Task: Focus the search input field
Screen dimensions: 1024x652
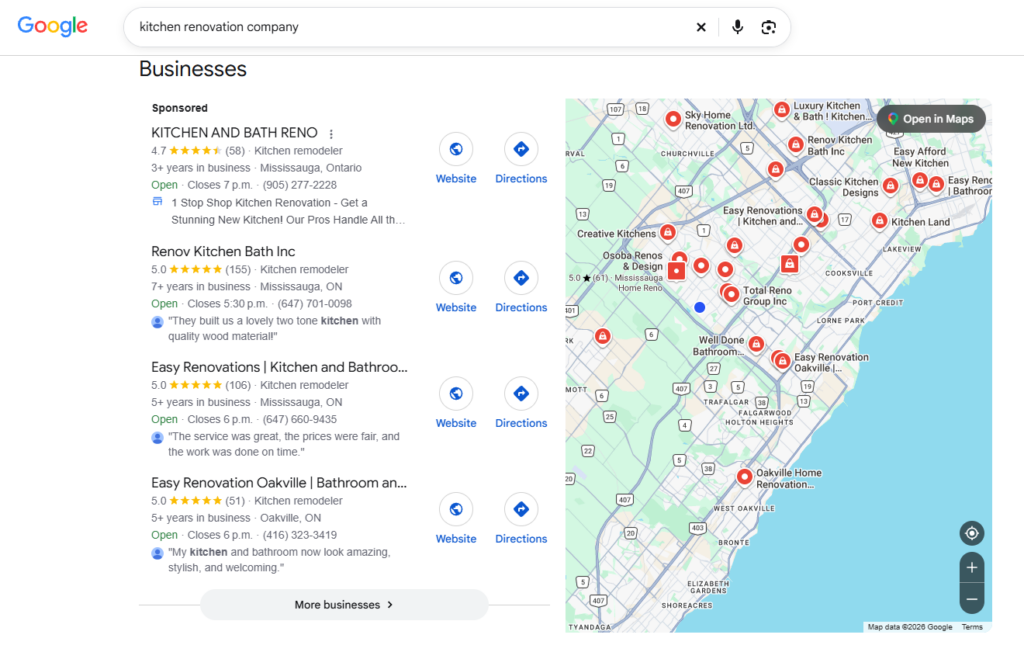Action: 411,27
